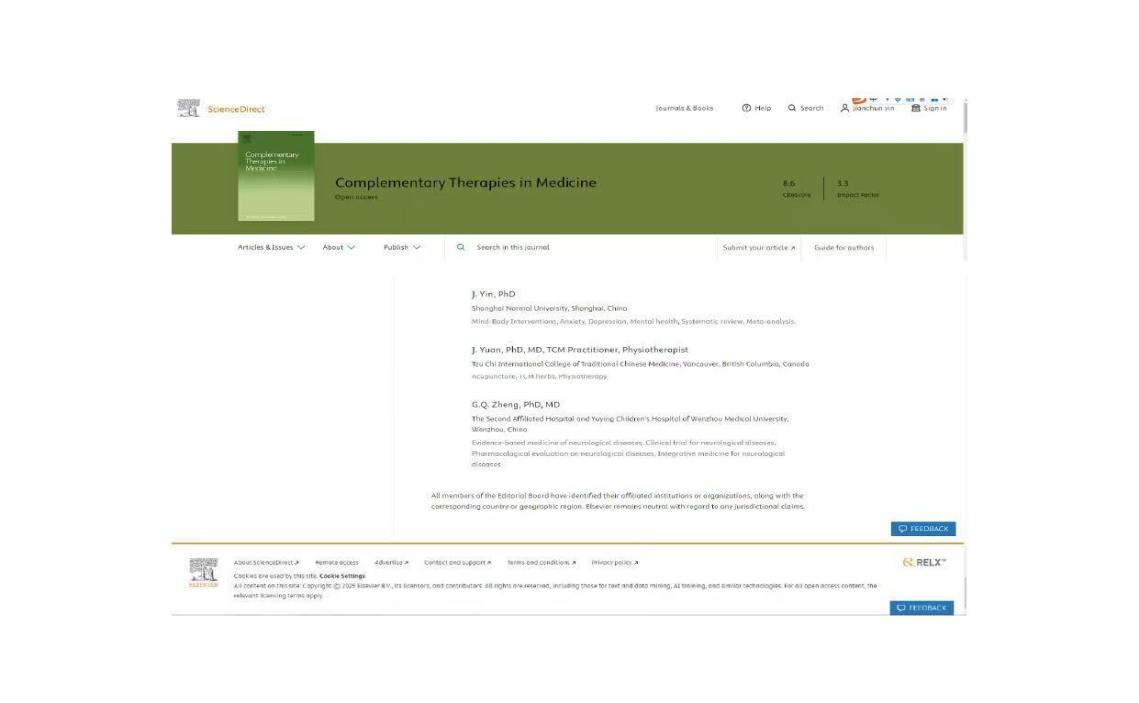1139x703 pixels.
Task: Expand the About dropdown menu
Action: point(339,247)
